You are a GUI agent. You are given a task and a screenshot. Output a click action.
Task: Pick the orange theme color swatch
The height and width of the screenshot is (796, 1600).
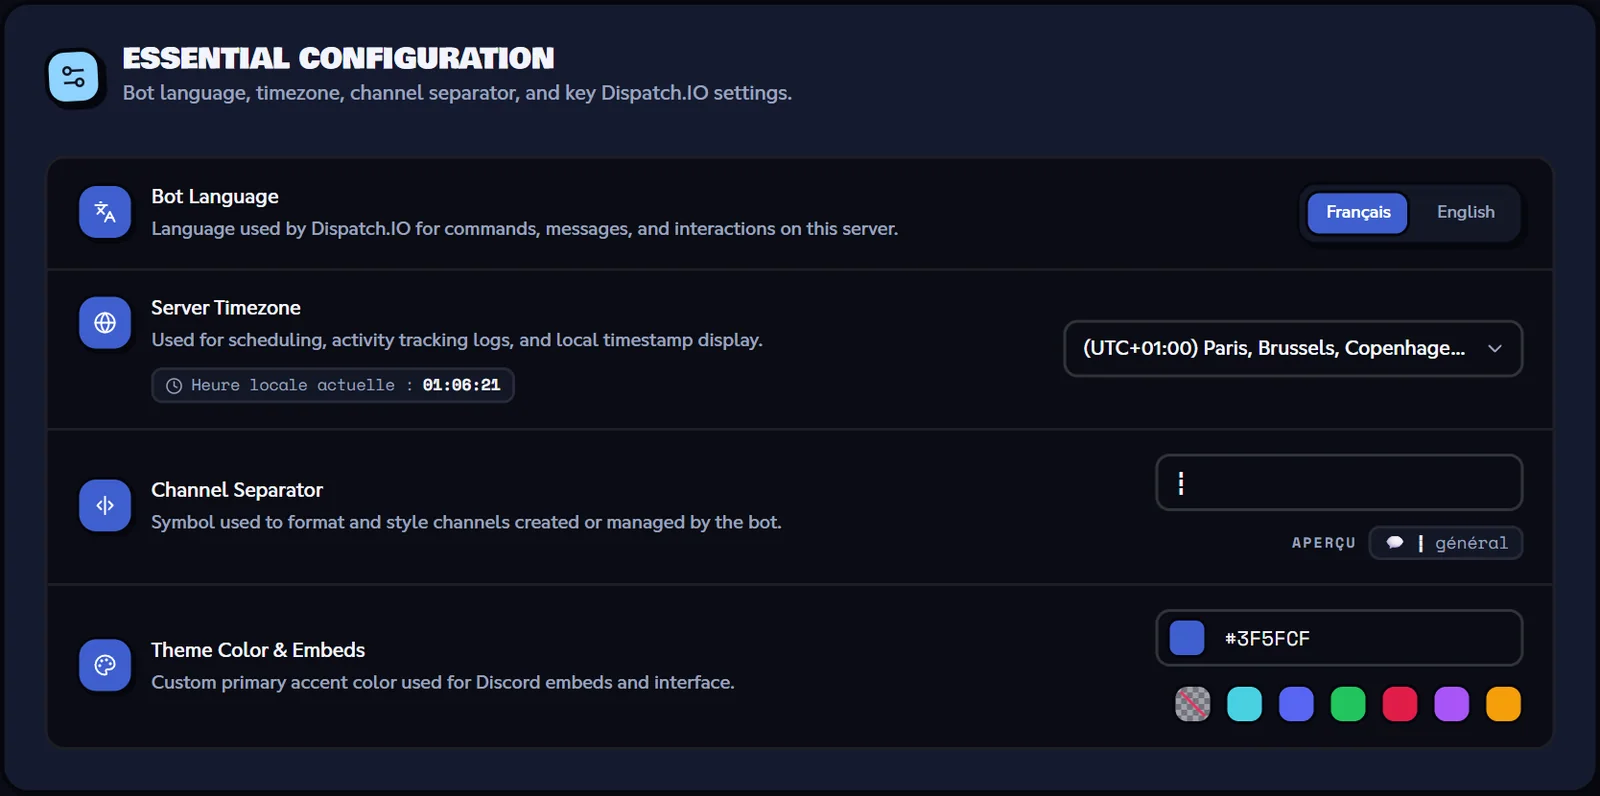pos(1504,704)
